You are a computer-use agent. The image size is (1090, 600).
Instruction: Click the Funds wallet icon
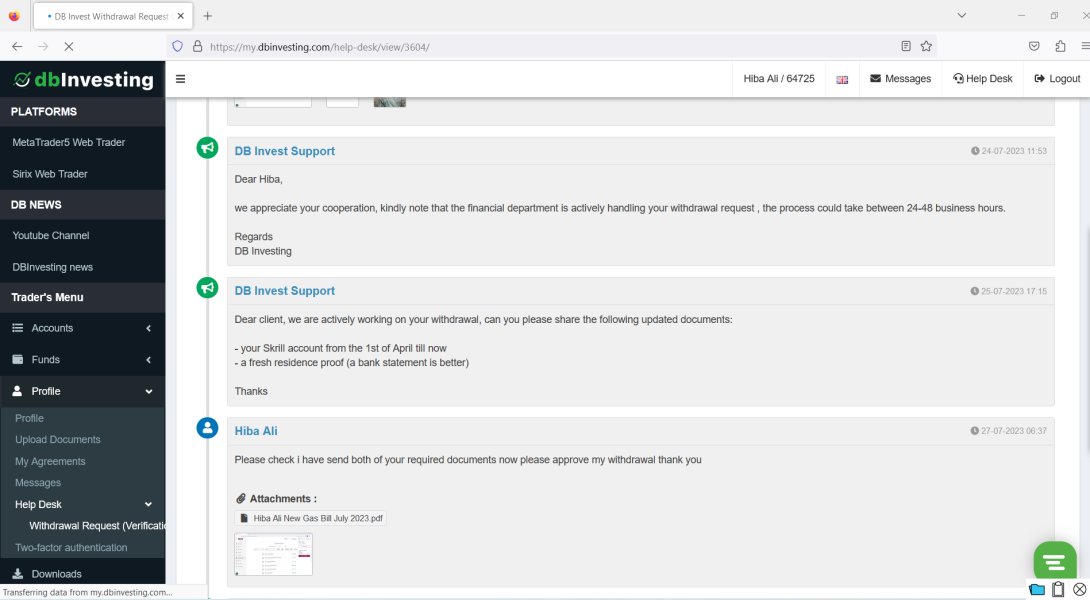coord(18,359)
